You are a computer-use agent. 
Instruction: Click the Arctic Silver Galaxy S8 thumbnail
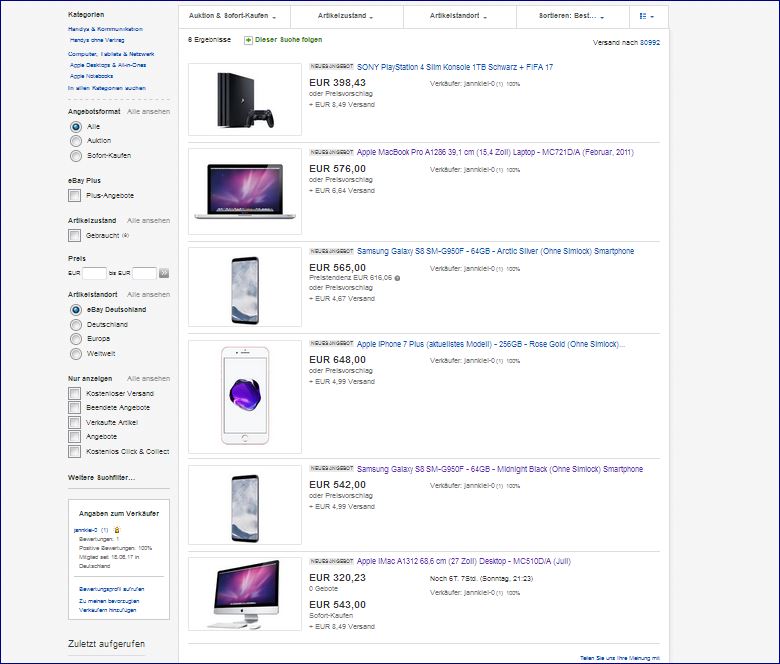click(245, 287)
